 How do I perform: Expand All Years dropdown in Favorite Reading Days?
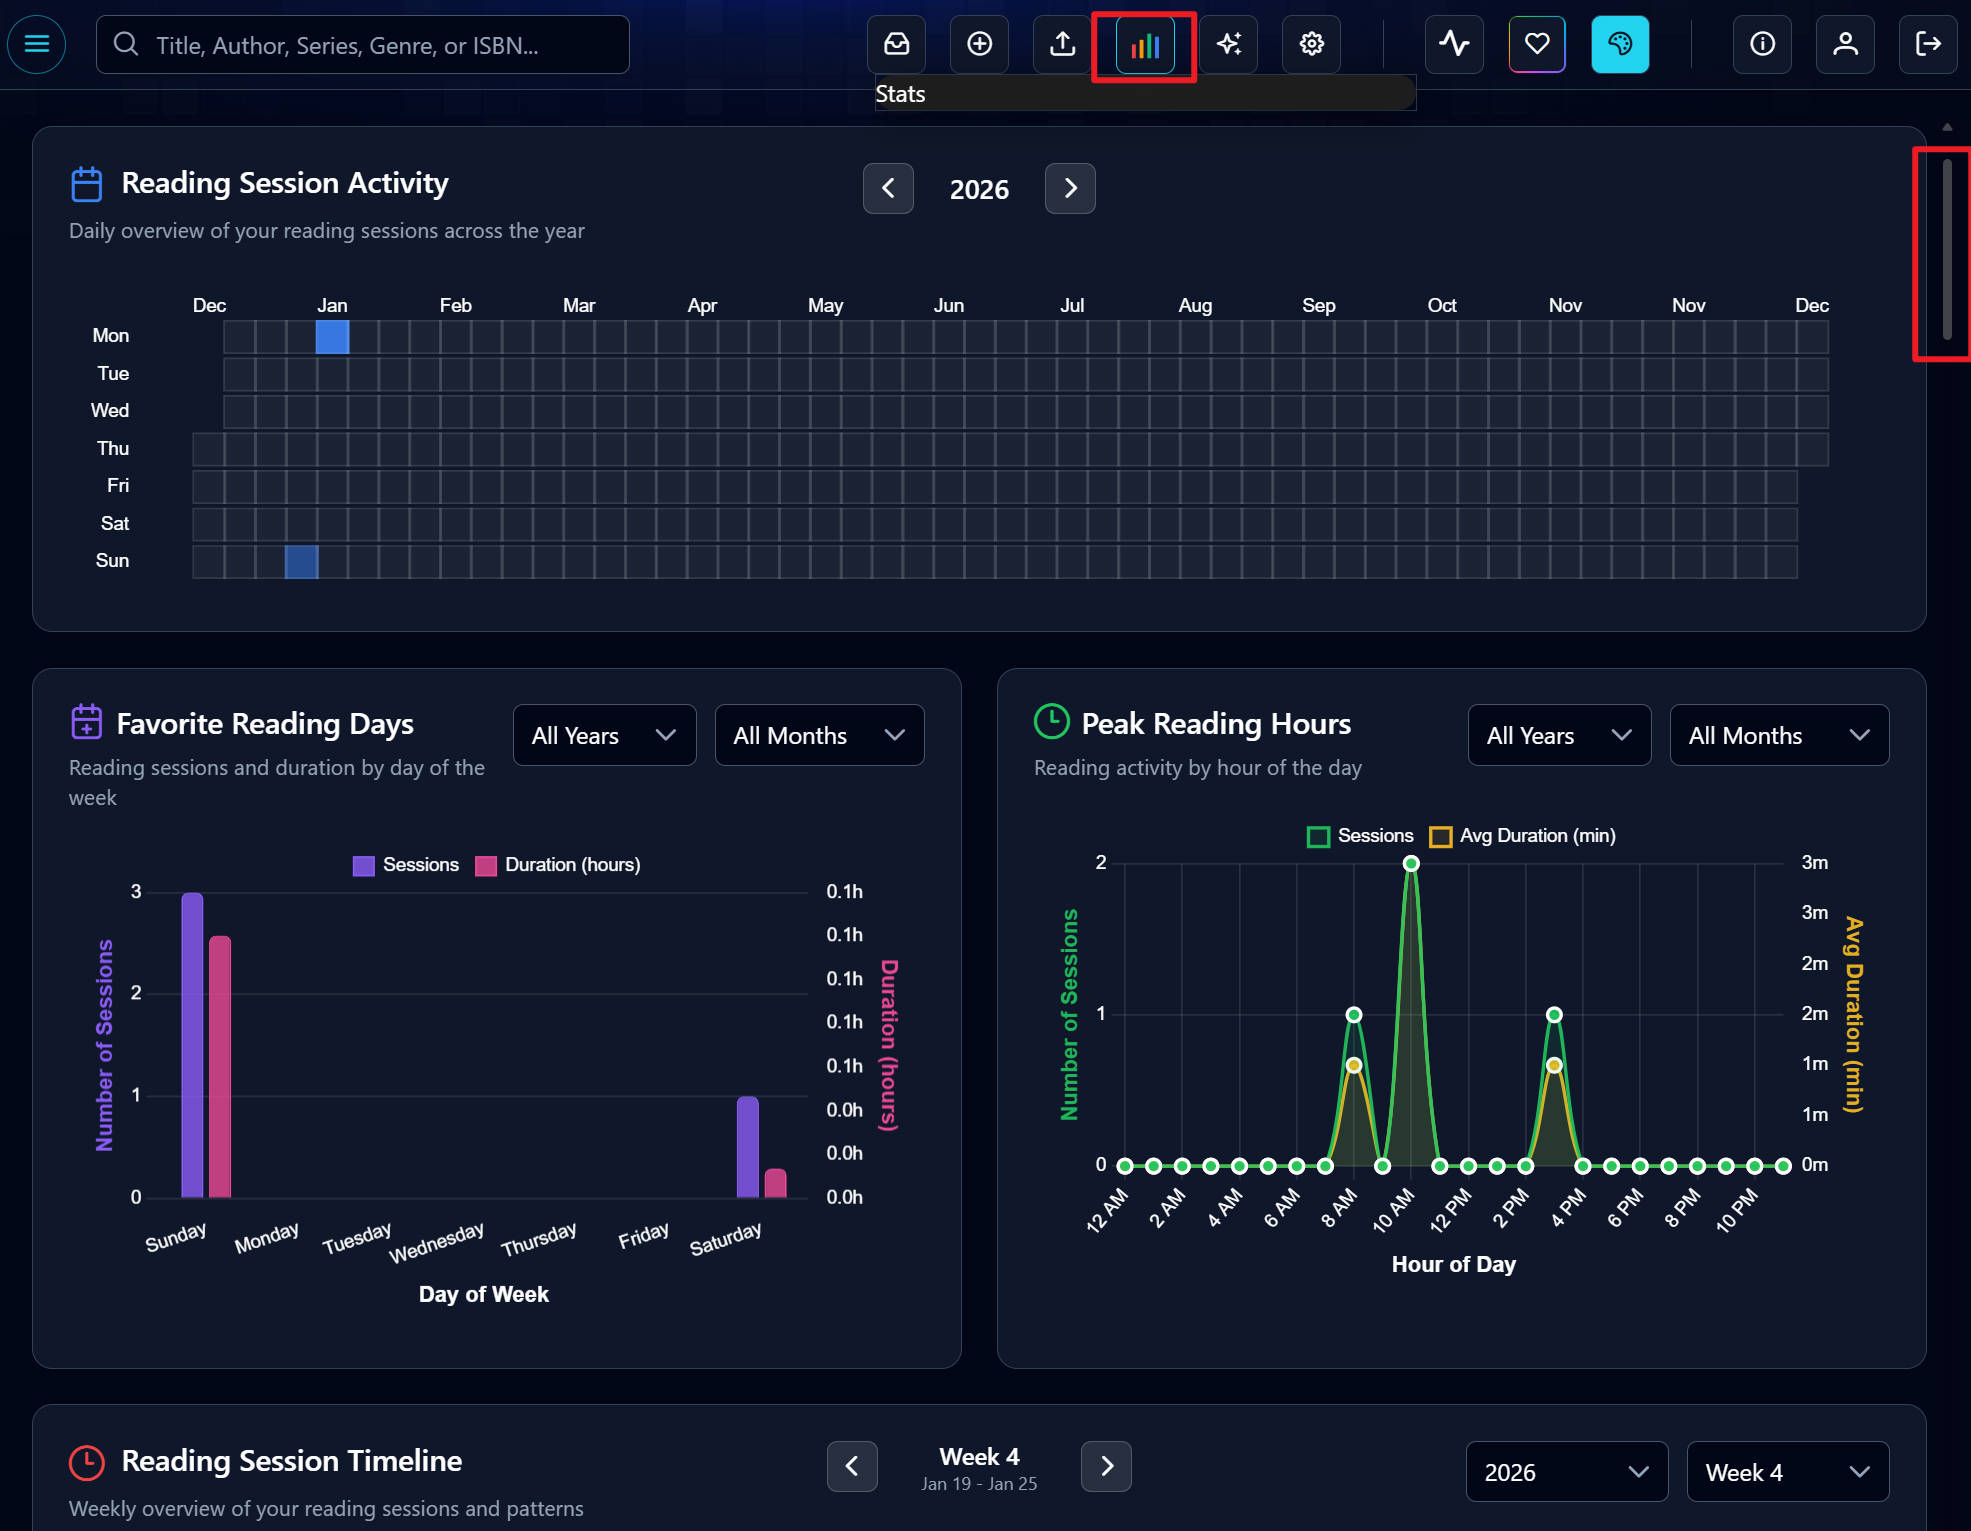[x=604, y=736]
